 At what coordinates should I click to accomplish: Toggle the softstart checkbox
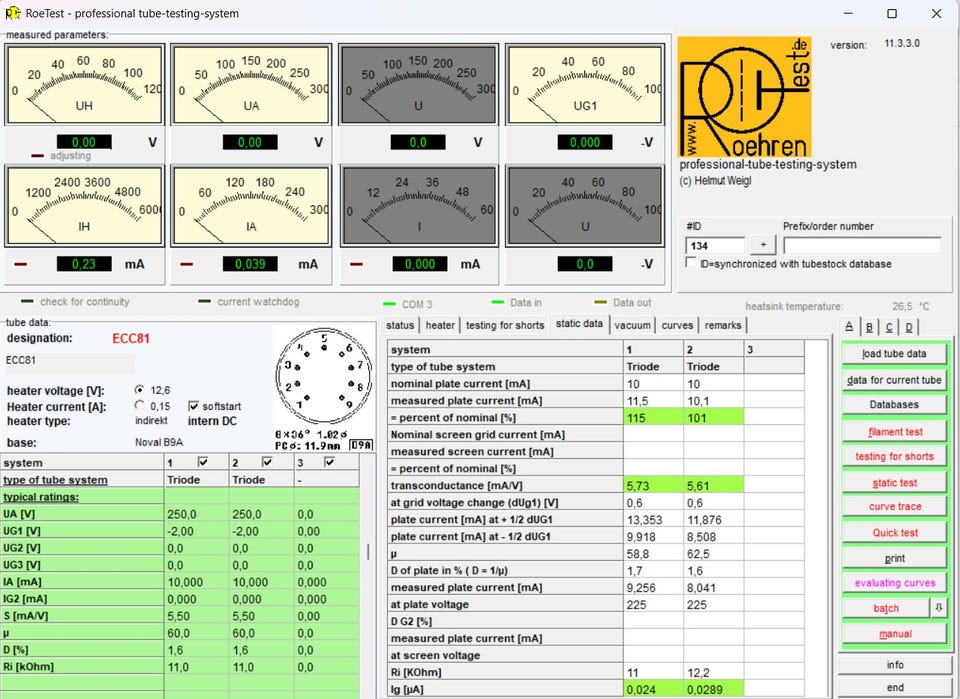pyautogui.click(x=193, y=406)
